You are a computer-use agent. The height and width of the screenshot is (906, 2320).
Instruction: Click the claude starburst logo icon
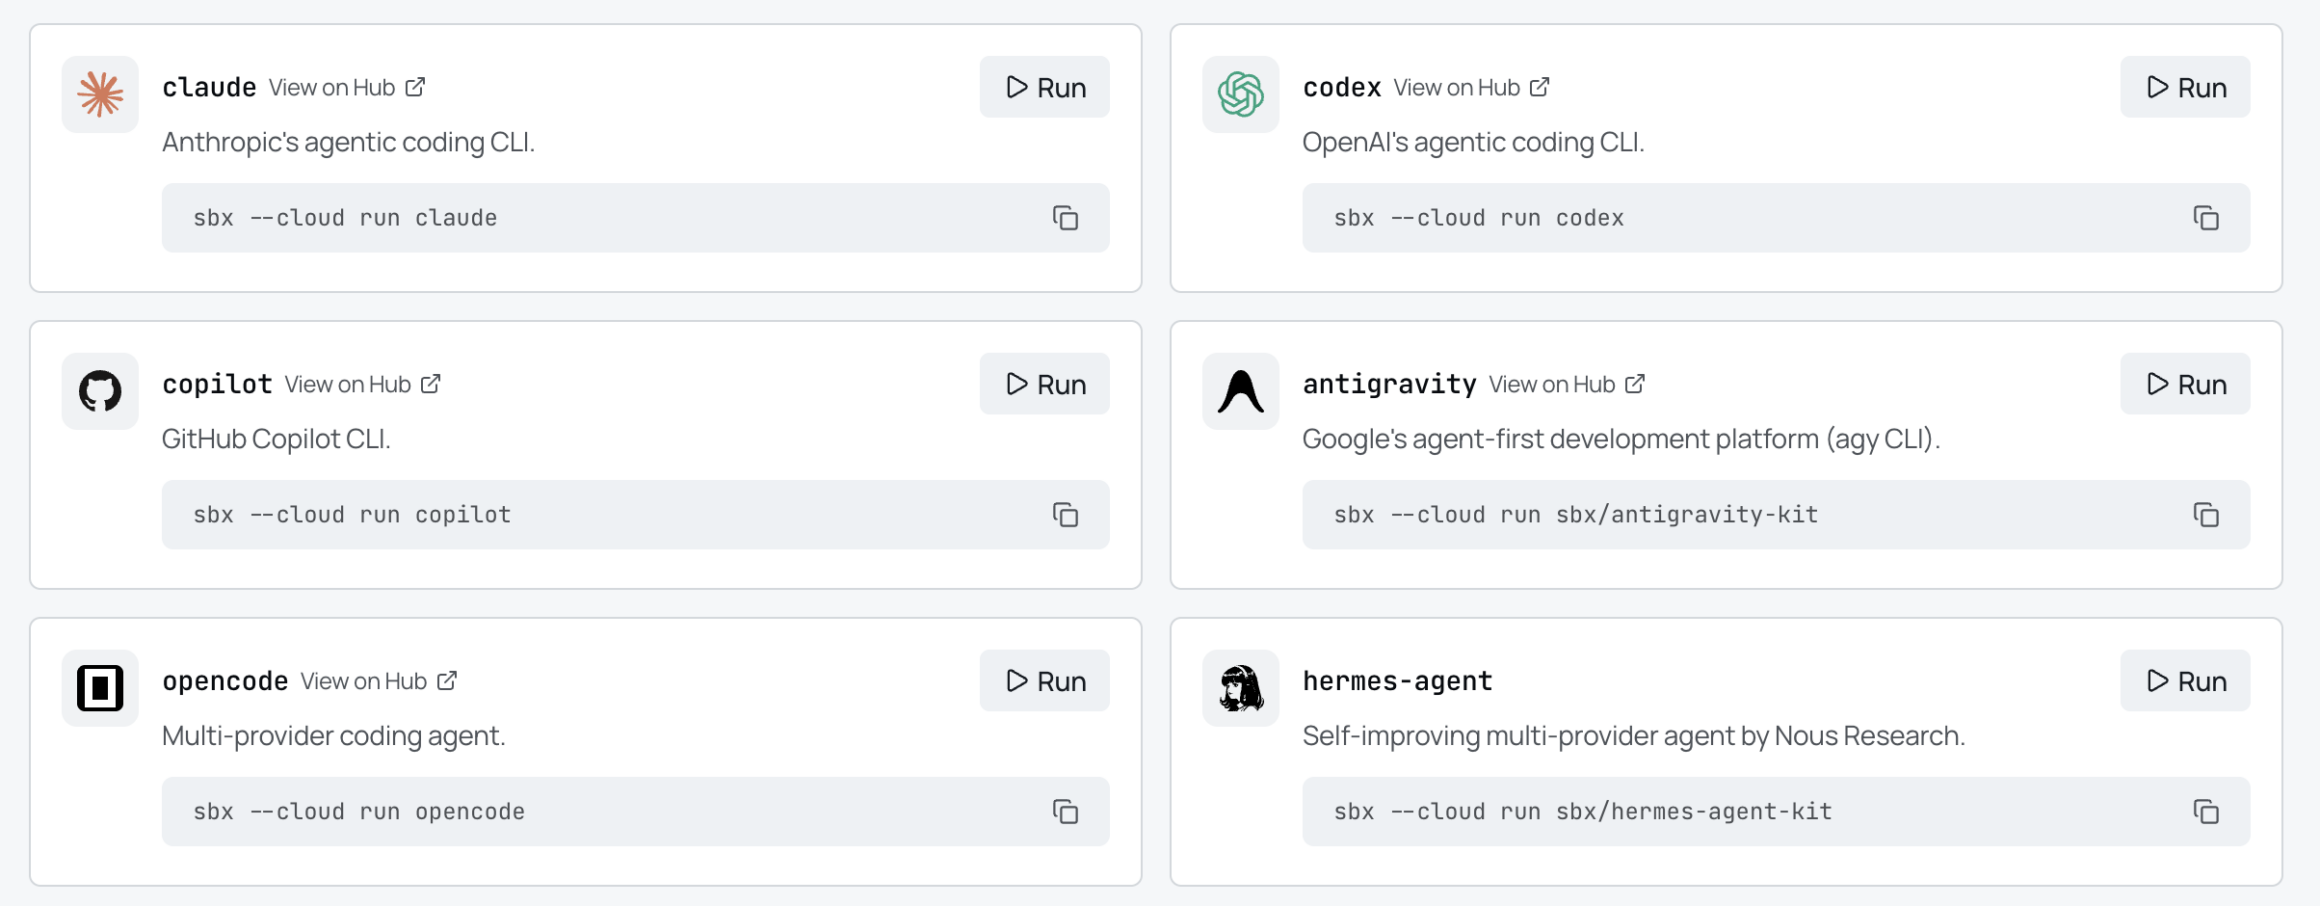(x=100, y=94)
